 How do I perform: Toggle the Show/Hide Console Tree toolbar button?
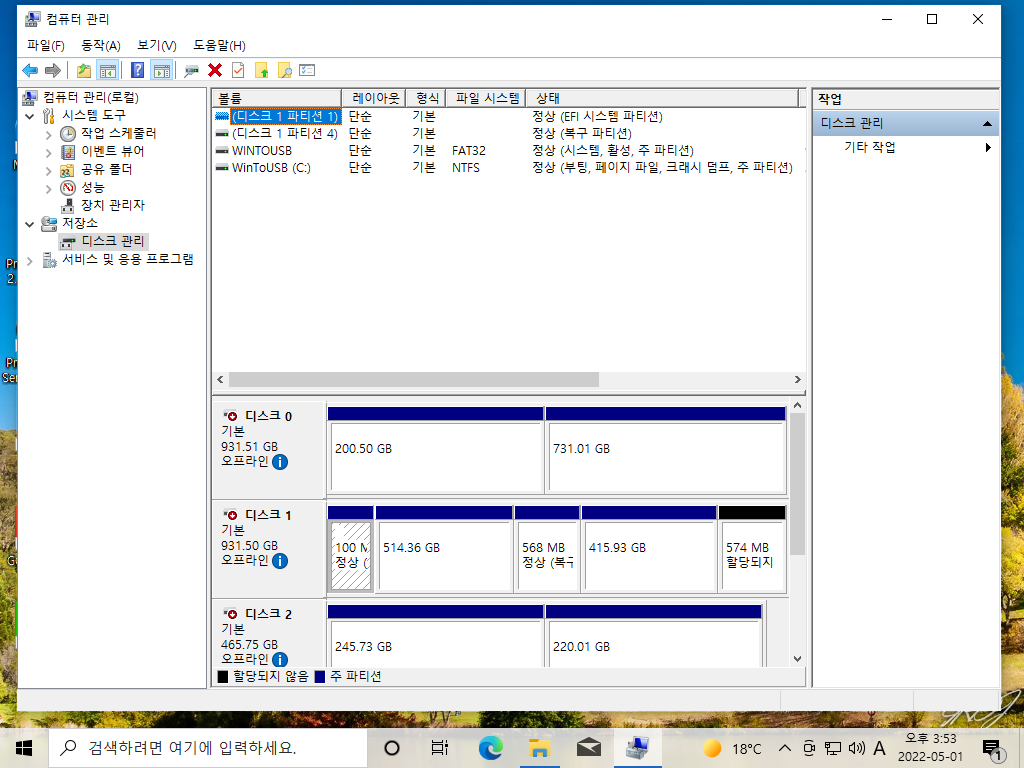coord(108,71)
